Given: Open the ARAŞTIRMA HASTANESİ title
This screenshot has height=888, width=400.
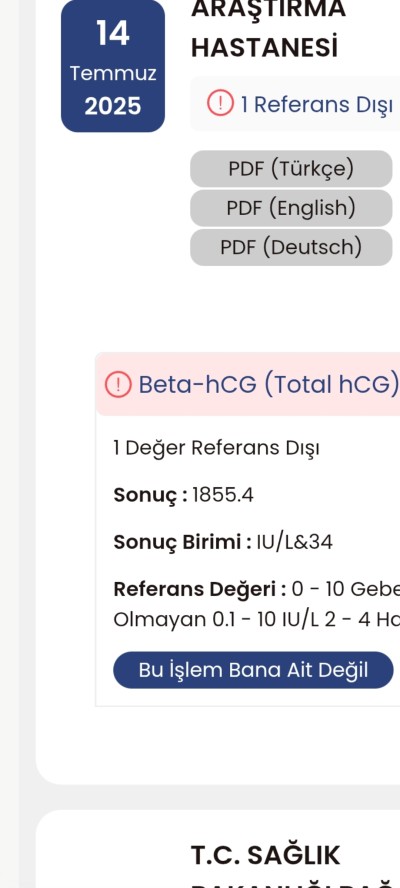Looking at the screenshot, I should (x=268, y=28).
